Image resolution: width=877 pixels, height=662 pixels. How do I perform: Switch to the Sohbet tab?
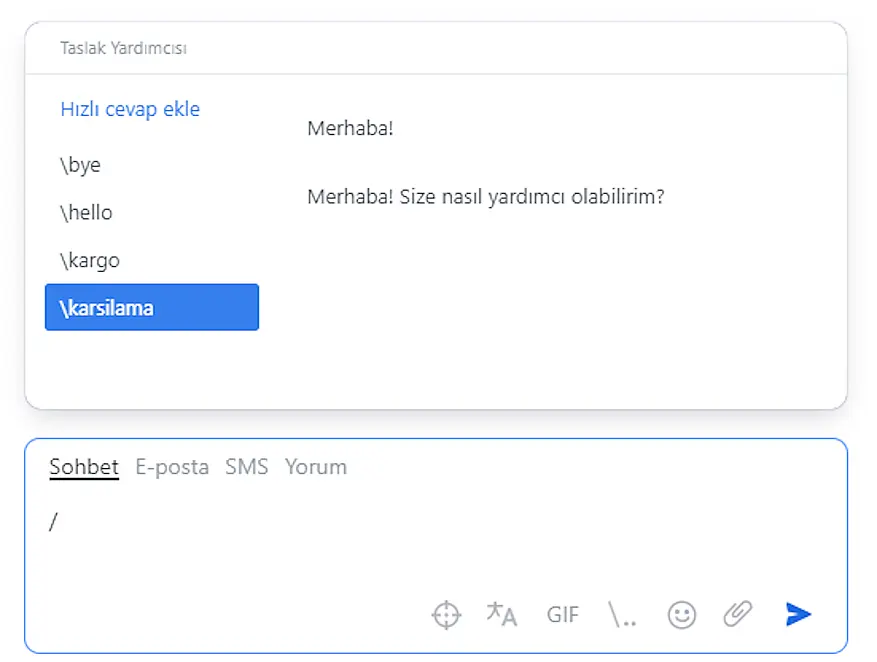point(84,467)
